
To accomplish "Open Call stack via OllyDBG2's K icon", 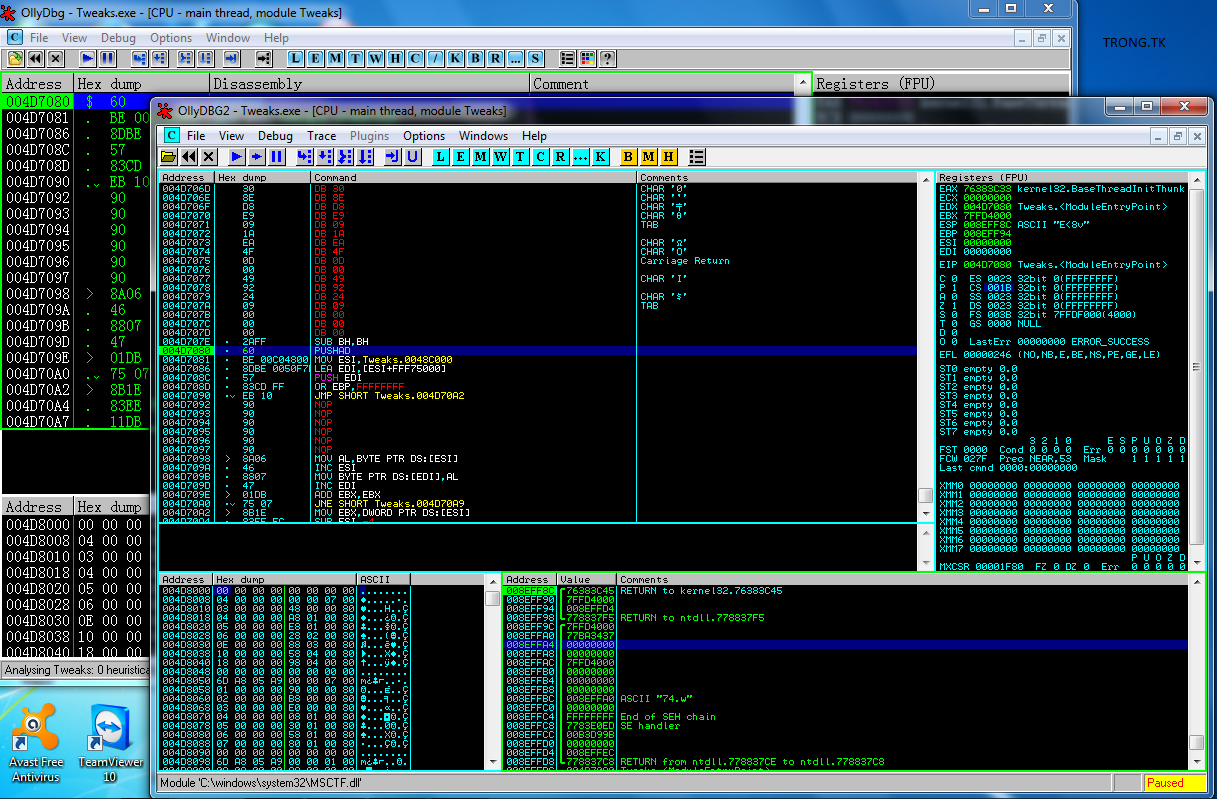I will 600,157.
